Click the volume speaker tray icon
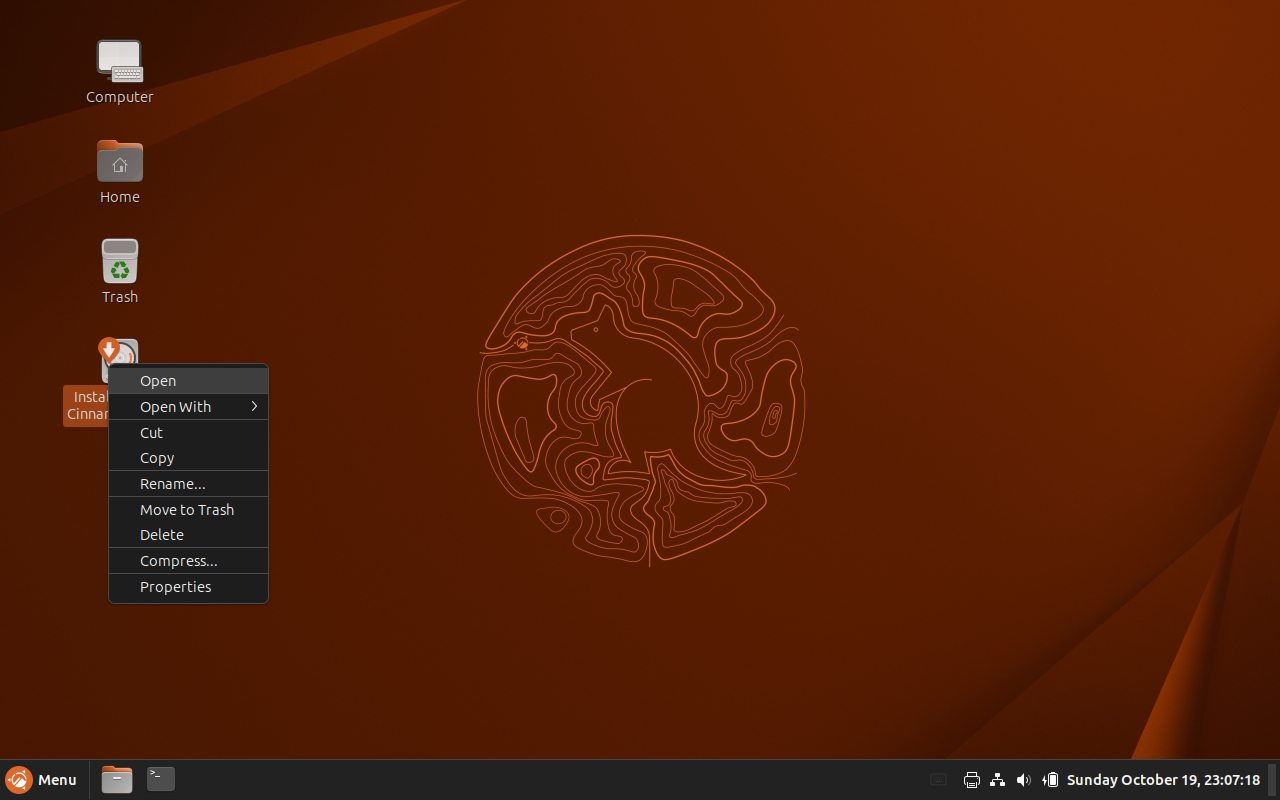The image size is (1280, 800). pos(1023,780)
